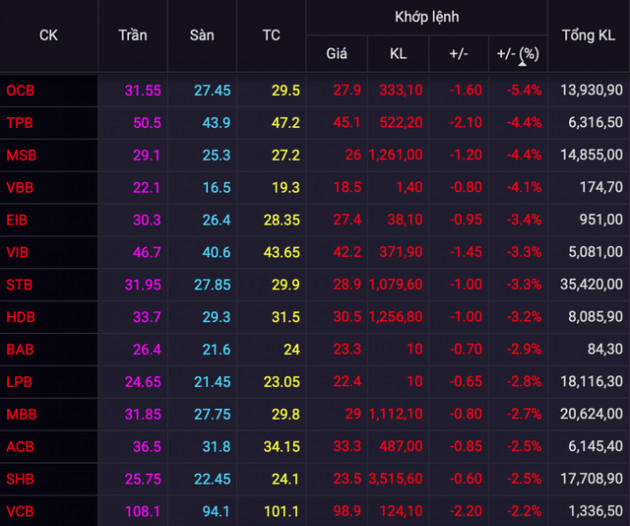Click SHB total volume 17,708,90

[591, 479]
